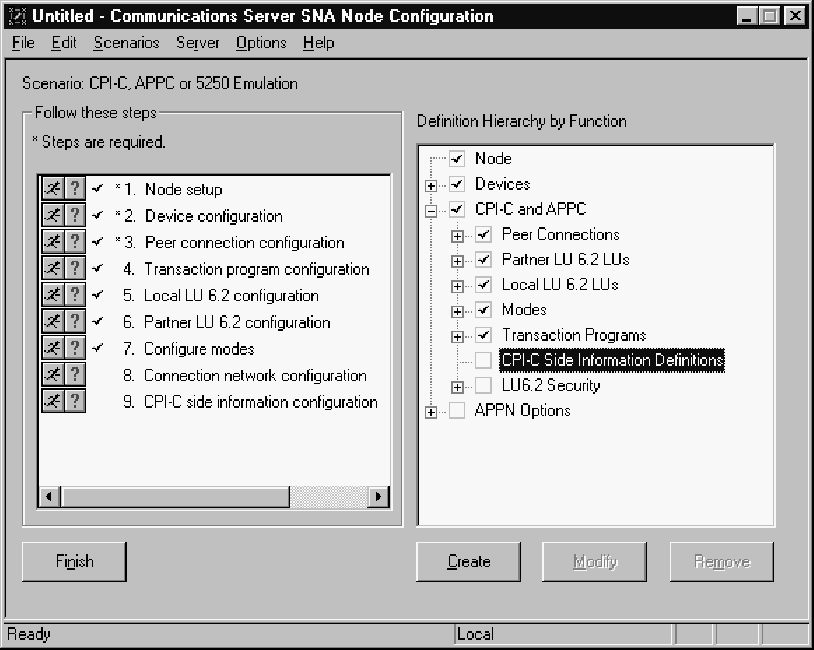Toggle the APPN Options checkbox
The image size is (814, 650).
coord(457,411)
